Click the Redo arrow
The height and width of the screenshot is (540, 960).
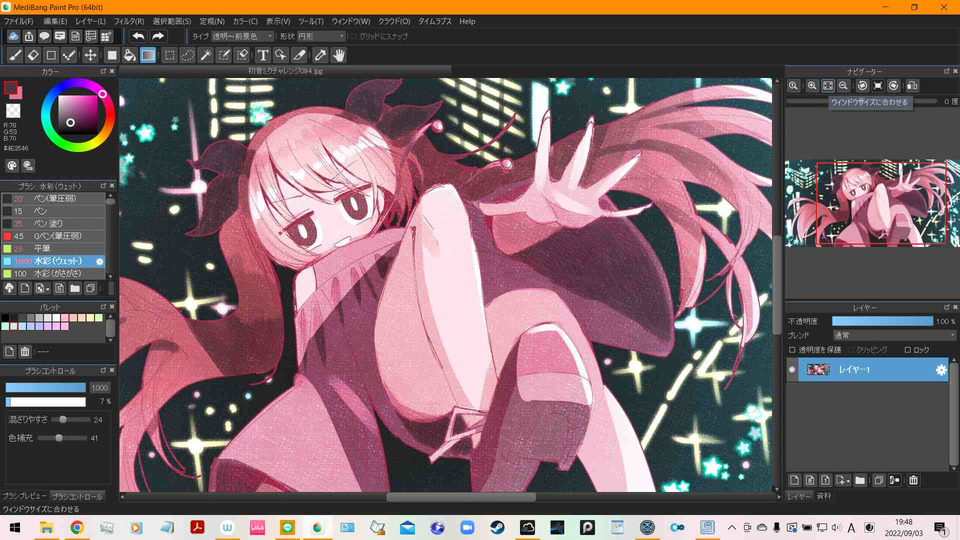pos(158,36)
